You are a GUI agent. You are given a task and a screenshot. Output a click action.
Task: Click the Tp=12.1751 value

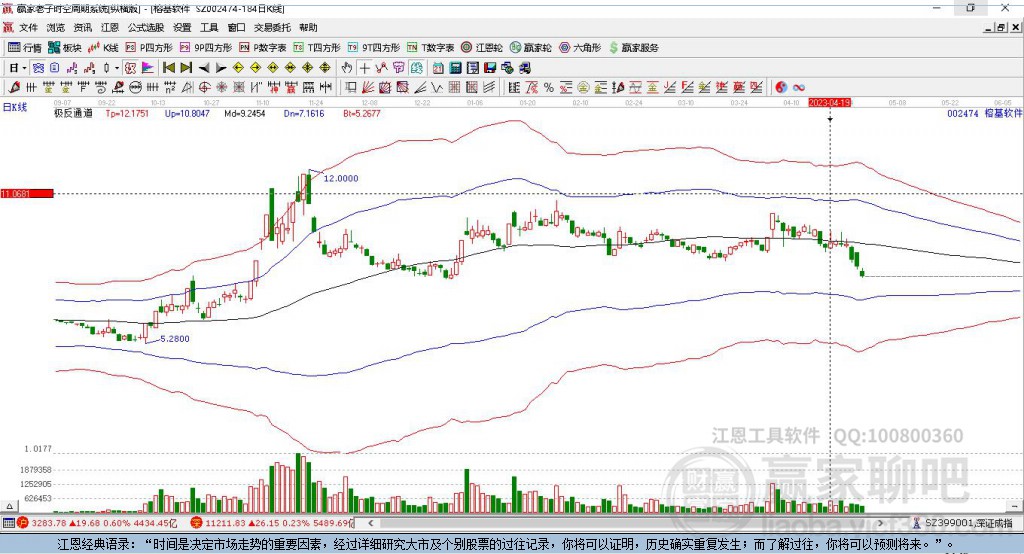point(127,113)
